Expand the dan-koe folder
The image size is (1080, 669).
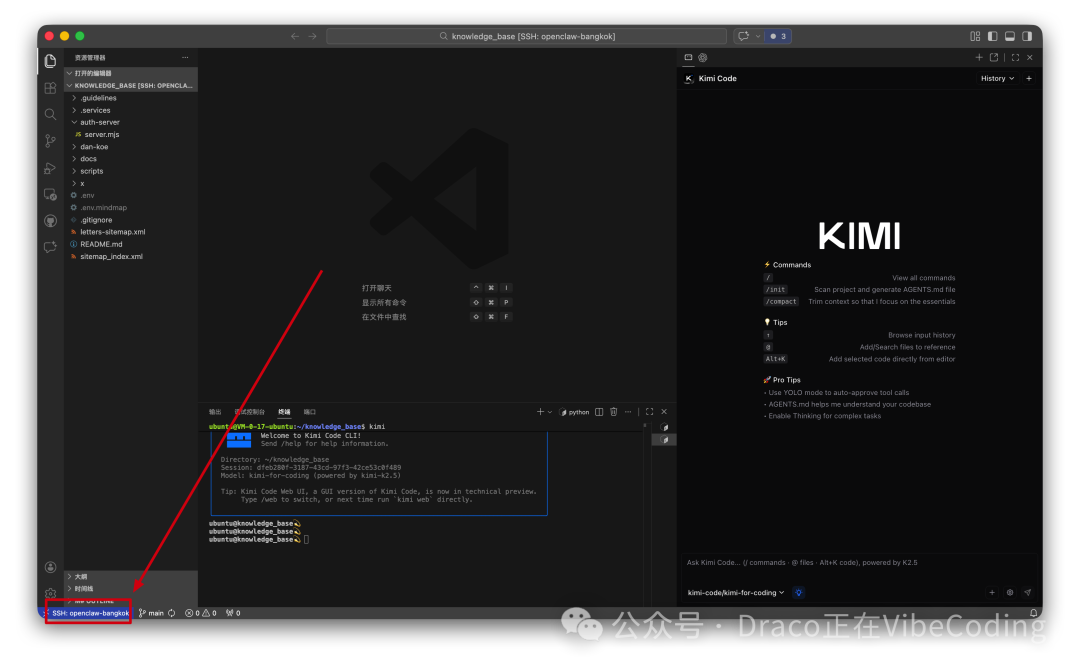click(95, 146)
